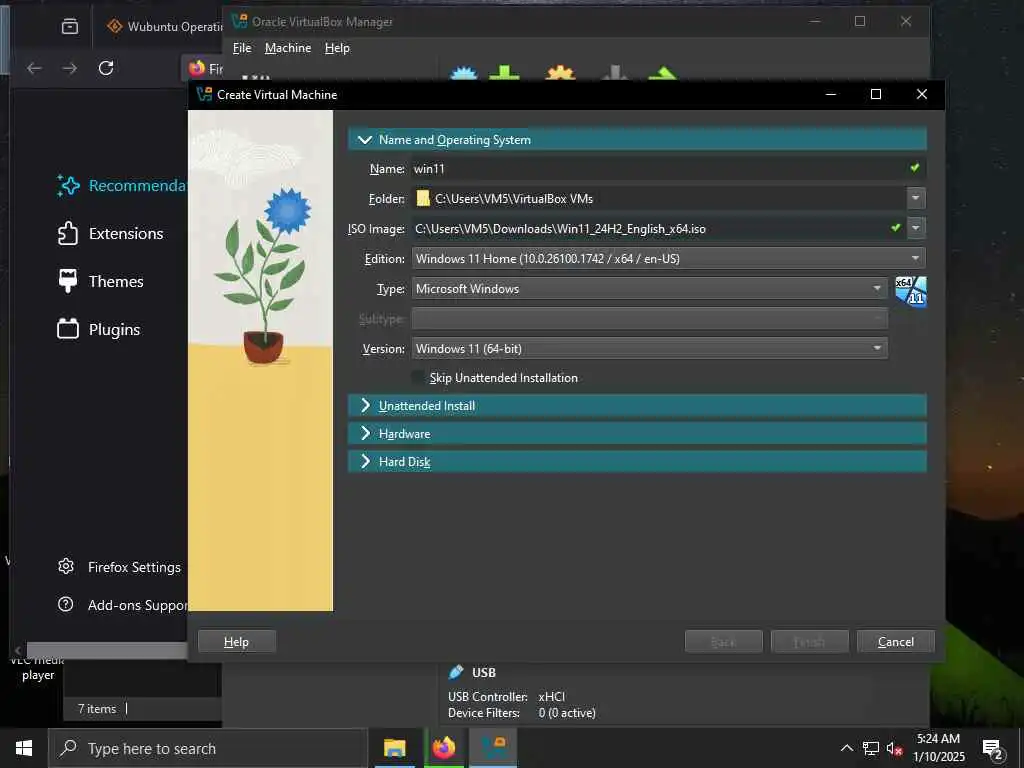Image resolution: width=1024 pixels, height=768 pixels.
Task: Open the Version dropdown showing Windows 11 (64-bit)
Action: pos(649,349)
